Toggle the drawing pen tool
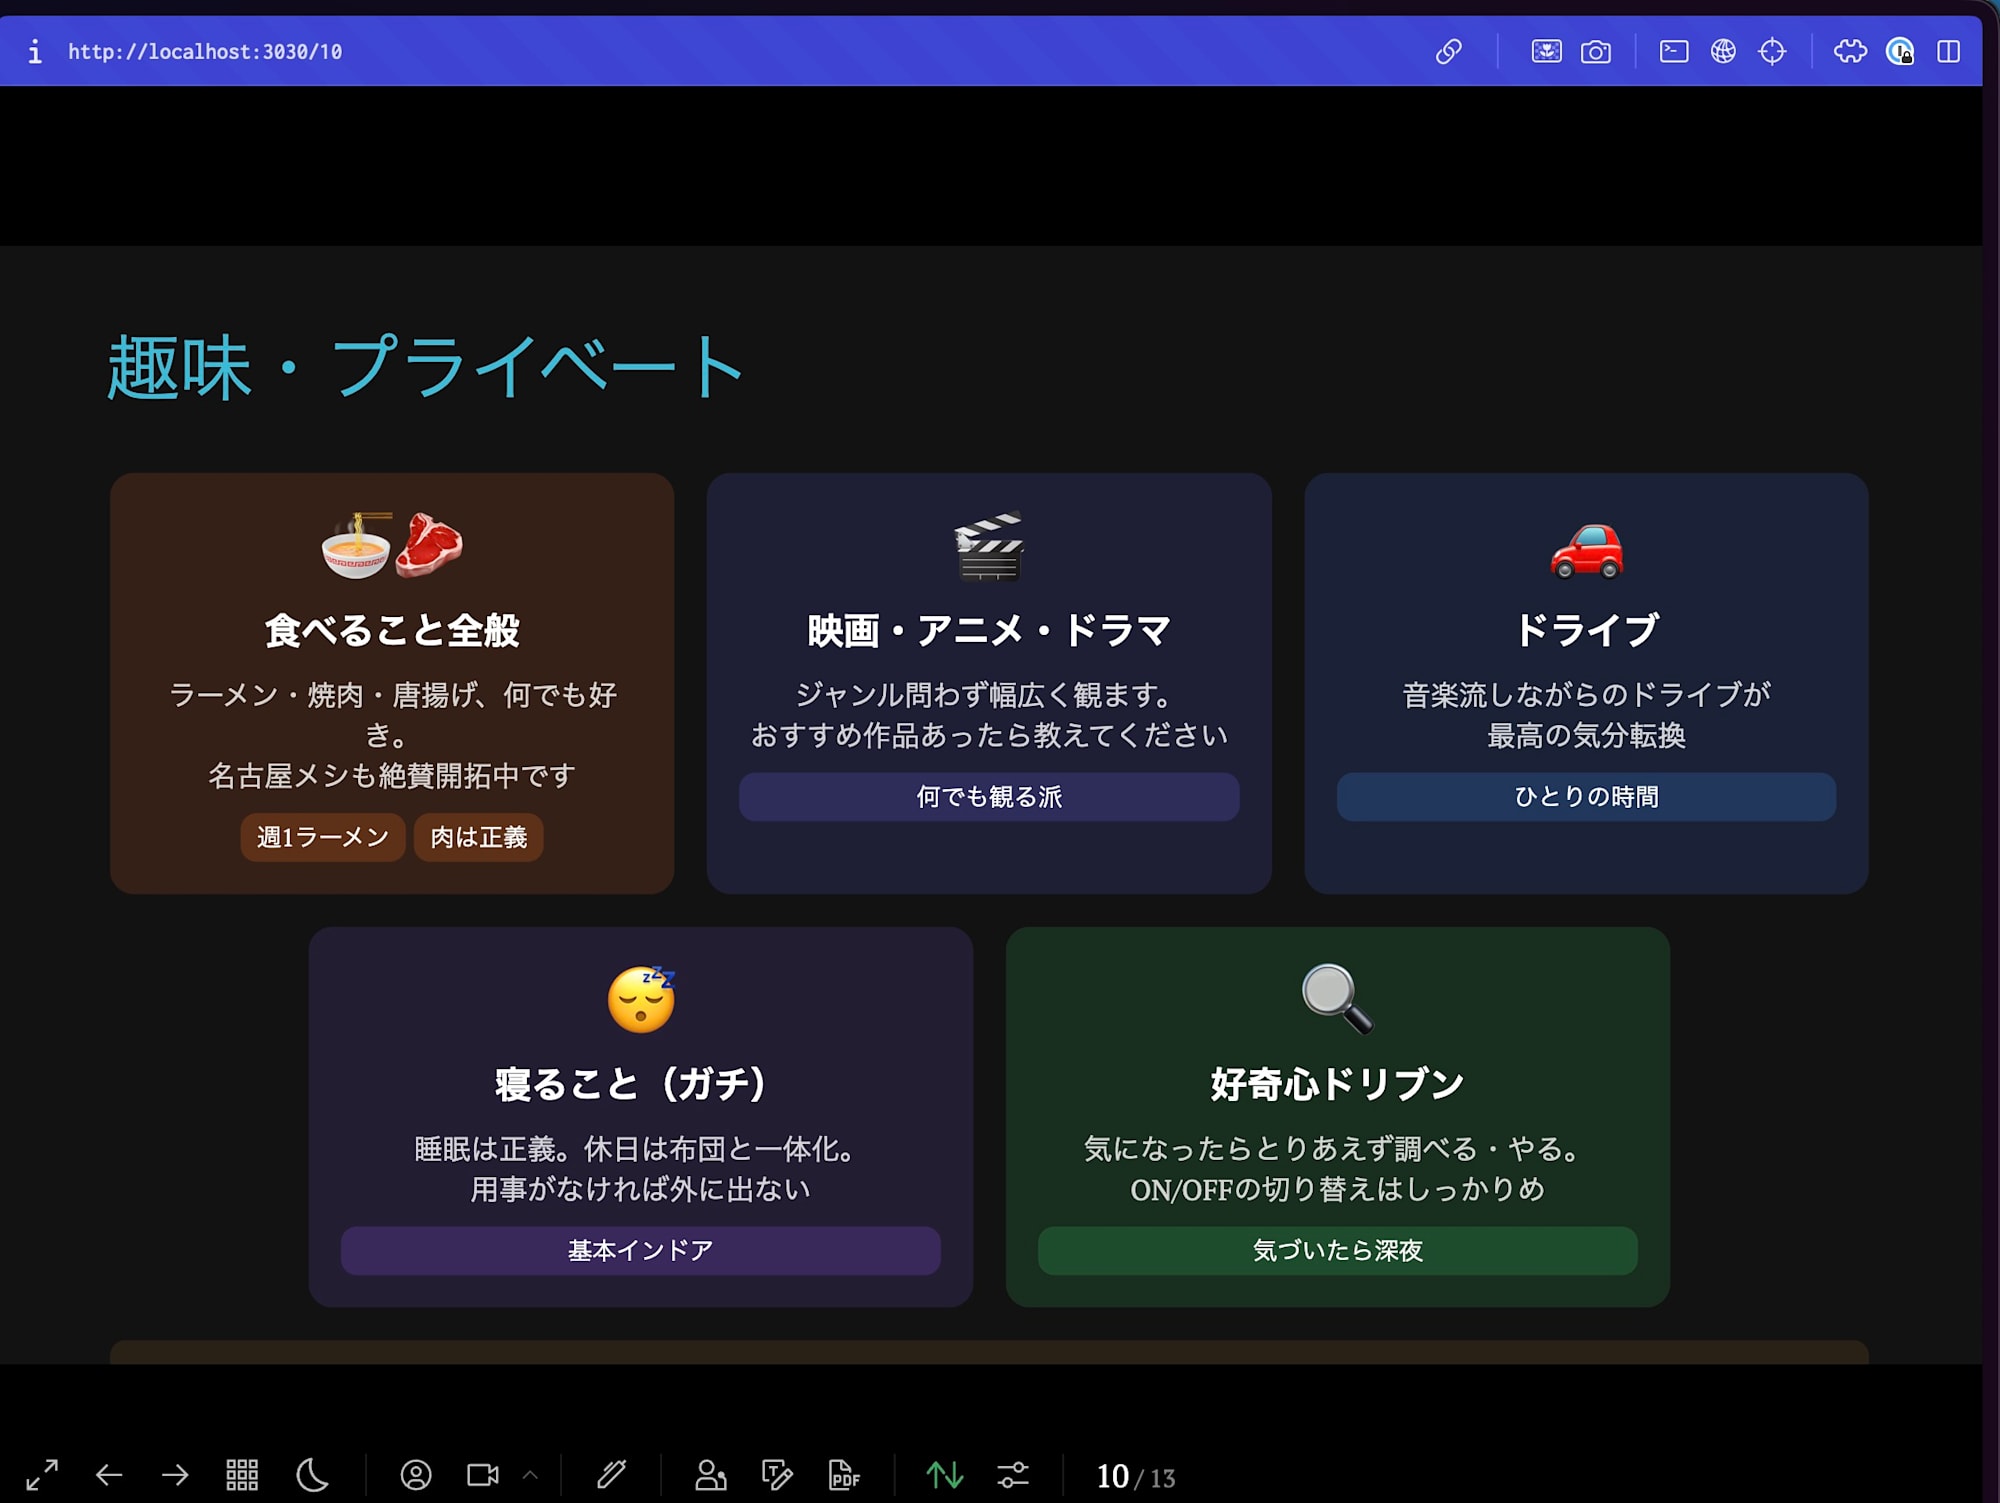 click(x=611, y=1475)
